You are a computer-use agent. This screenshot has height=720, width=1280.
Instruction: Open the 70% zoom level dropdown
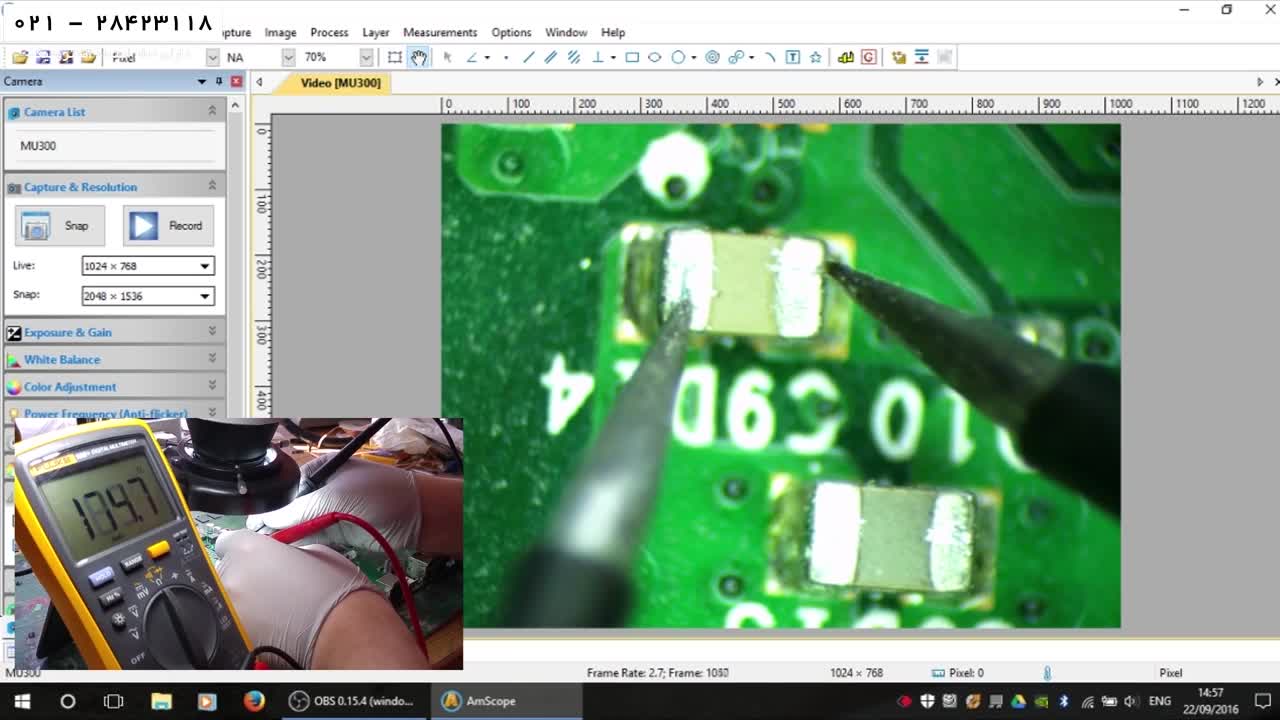pos(366,57)
